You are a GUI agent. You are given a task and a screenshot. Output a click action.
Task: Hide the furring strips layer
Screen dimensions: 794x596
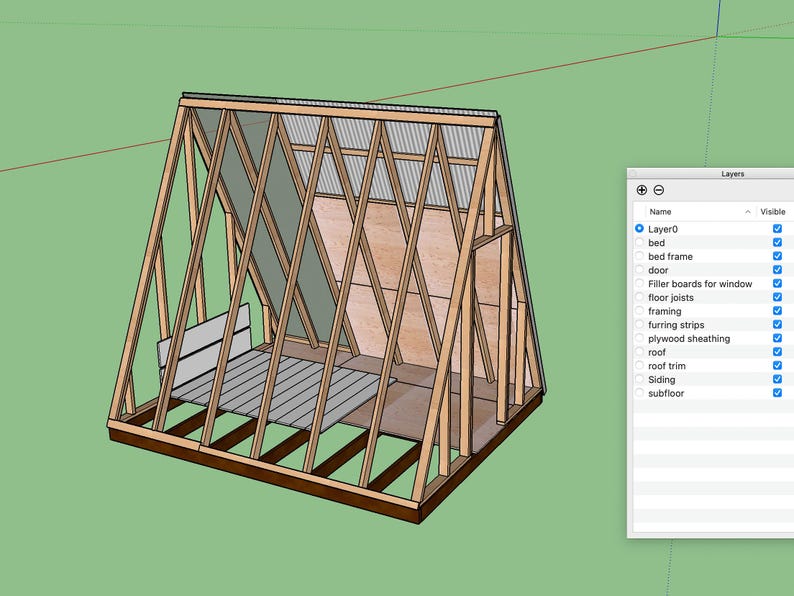tap(777, 324)
